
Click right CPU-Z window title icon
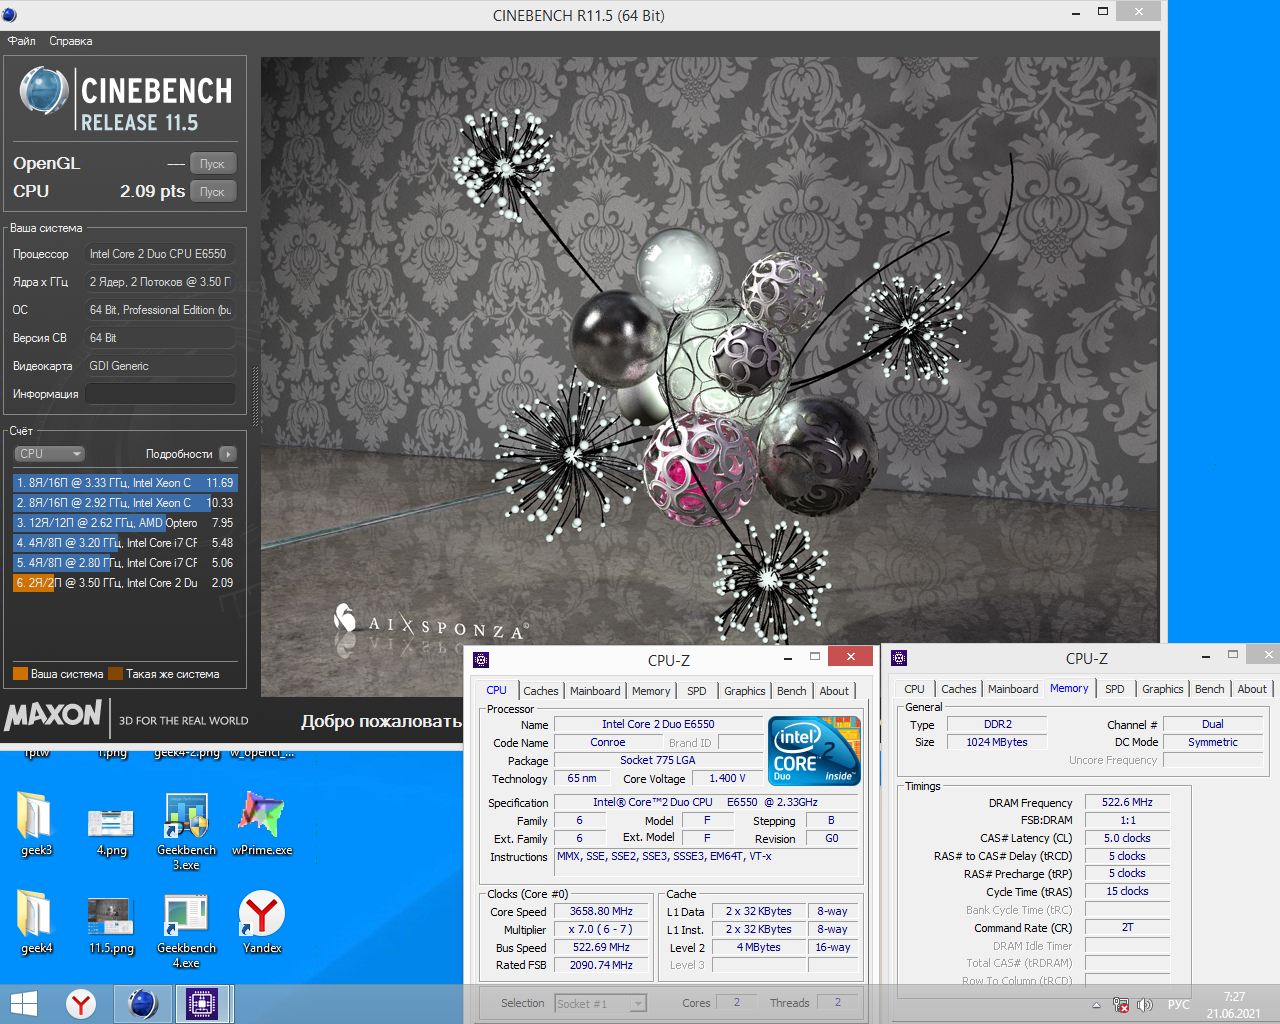pyautogui.click(x=899, y=657)
